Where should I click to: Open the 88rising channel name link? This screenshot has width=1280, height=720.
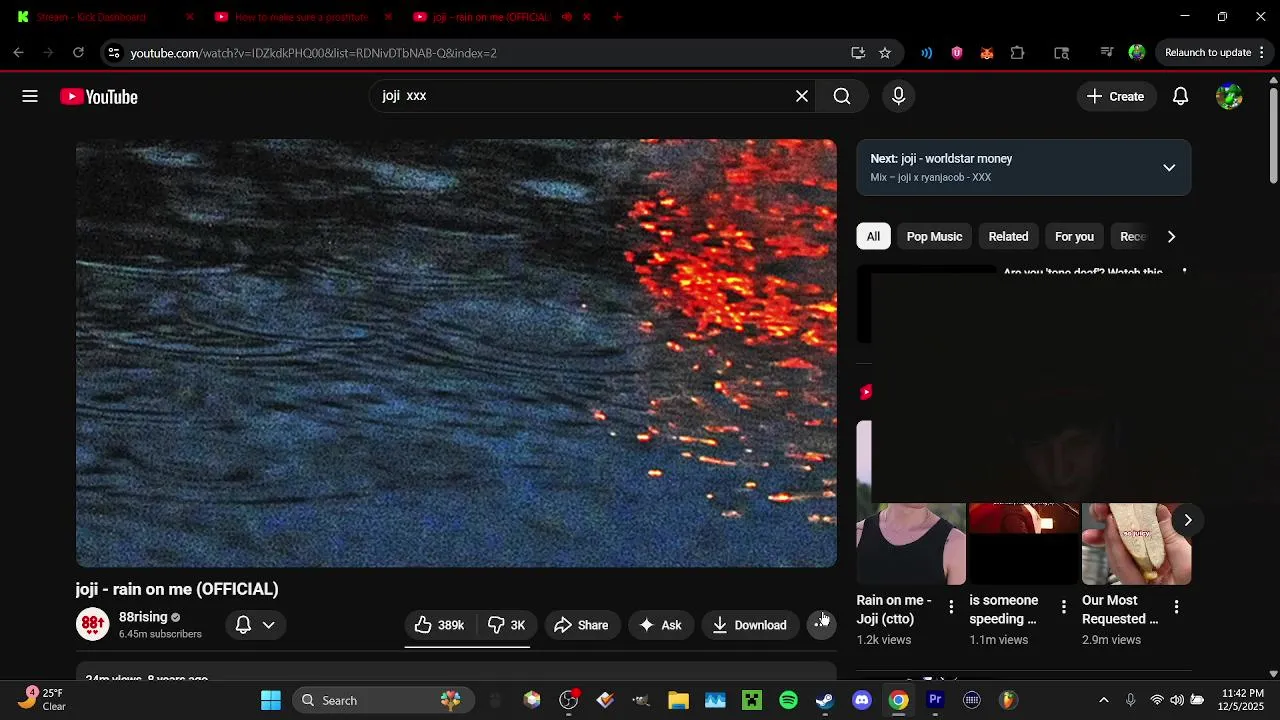(143, 617)
